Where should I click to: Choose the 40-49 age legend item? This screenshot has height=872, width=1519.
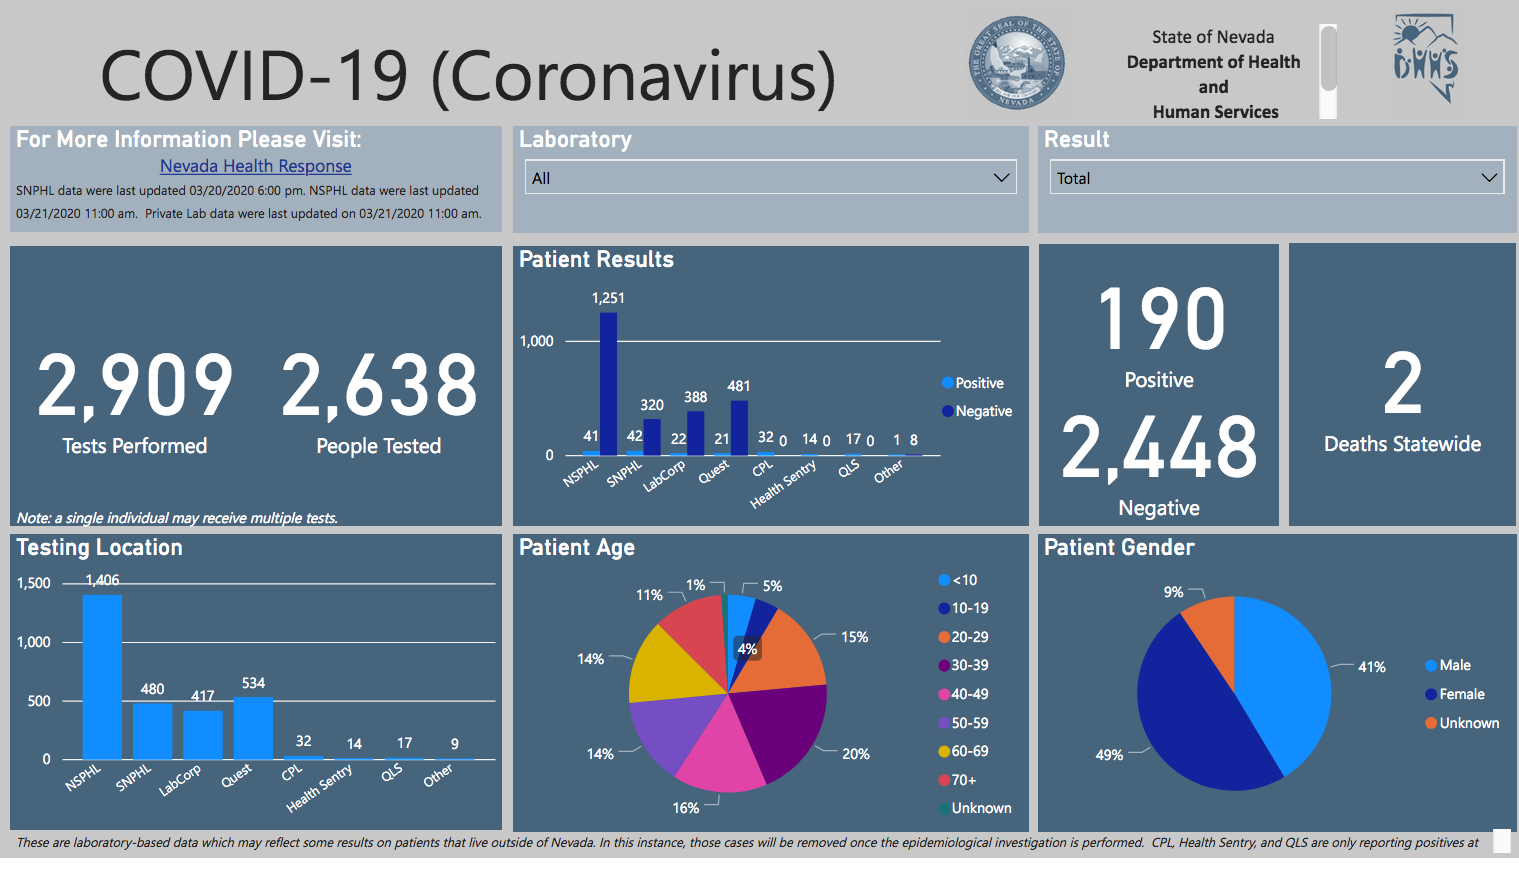tap(963, 694)
